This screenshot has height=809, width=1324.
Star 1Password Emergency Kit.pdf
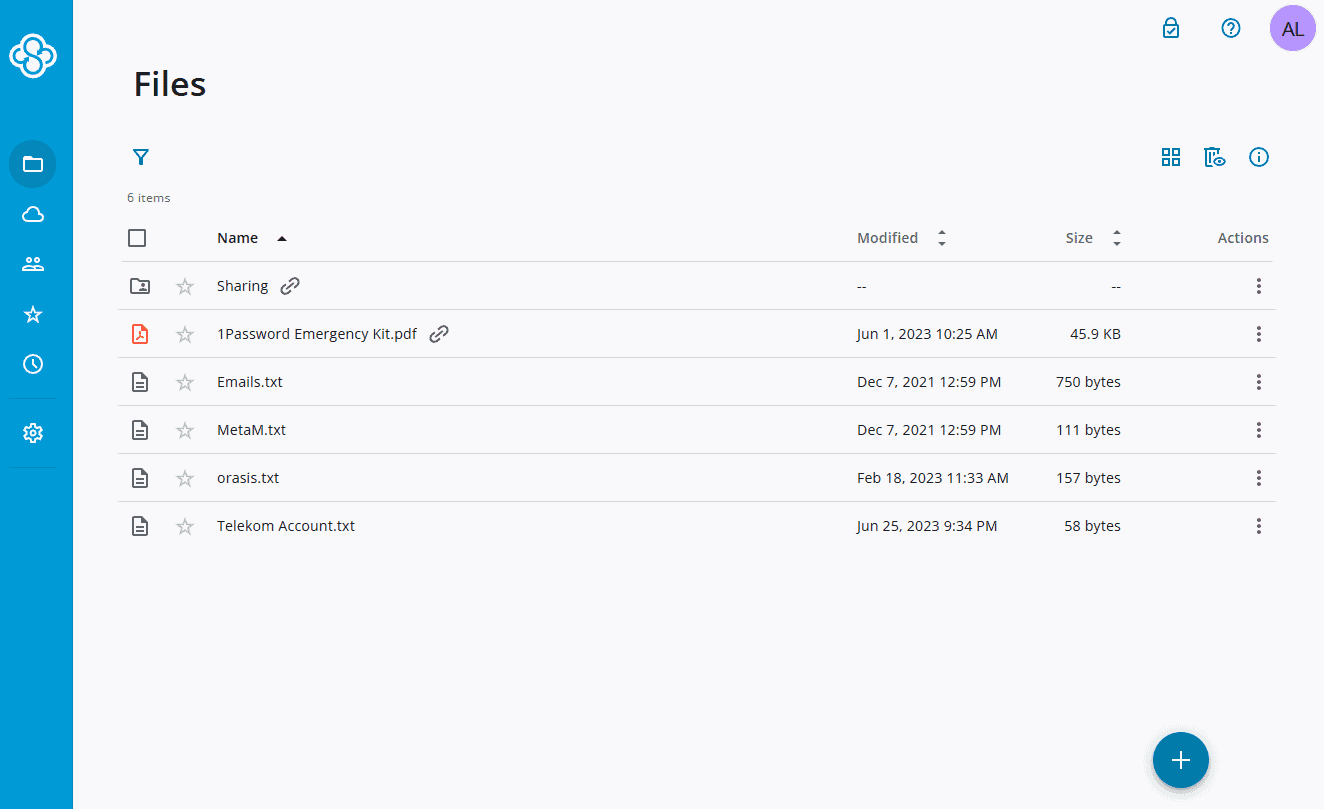click(x=185, y=334)
